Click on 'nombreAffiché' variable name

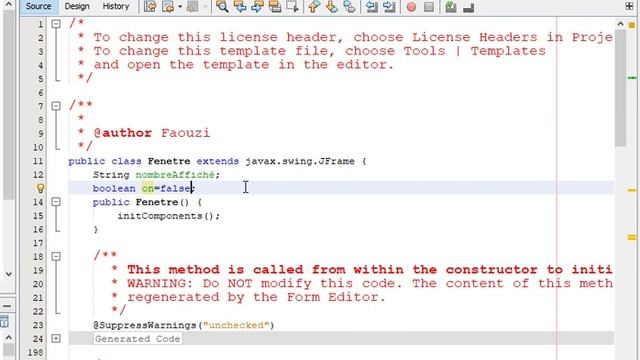click(x=175, y=175)
